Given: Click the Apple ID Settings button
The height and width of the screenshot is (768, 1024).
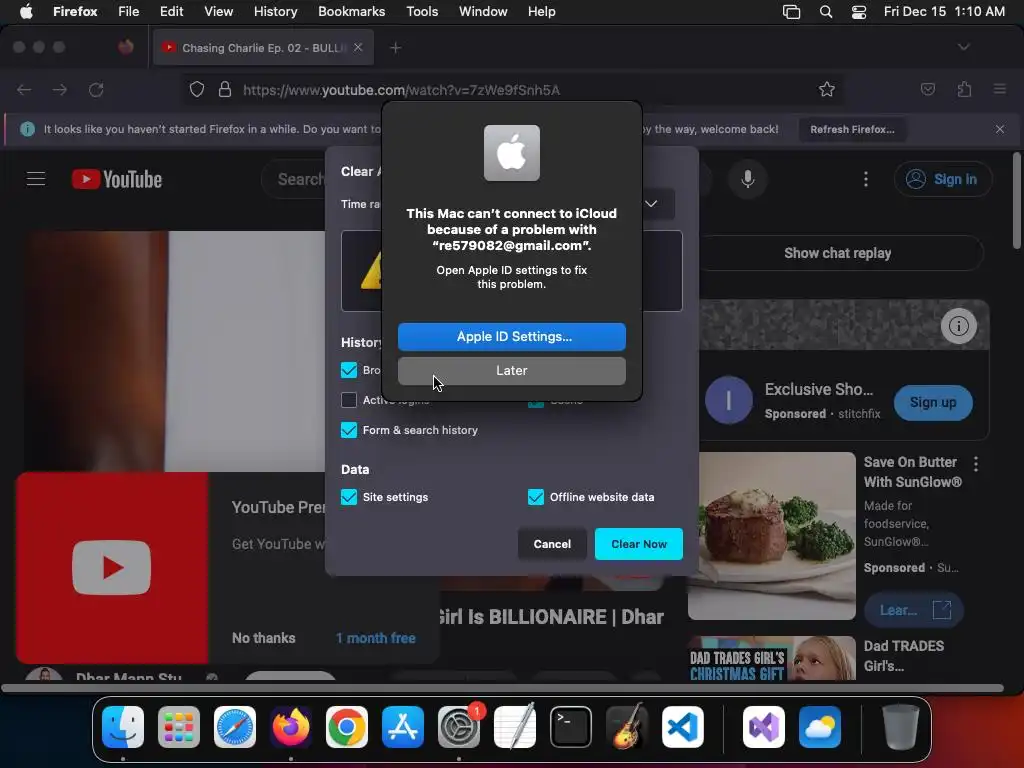Looking at the screenshot, I should click(512, 337).
